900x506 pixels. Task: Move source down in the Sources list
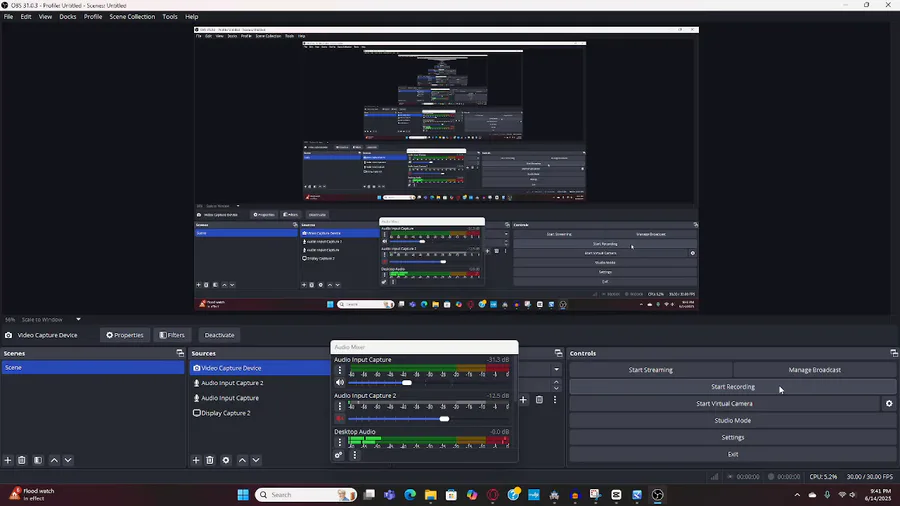point(256,460)
